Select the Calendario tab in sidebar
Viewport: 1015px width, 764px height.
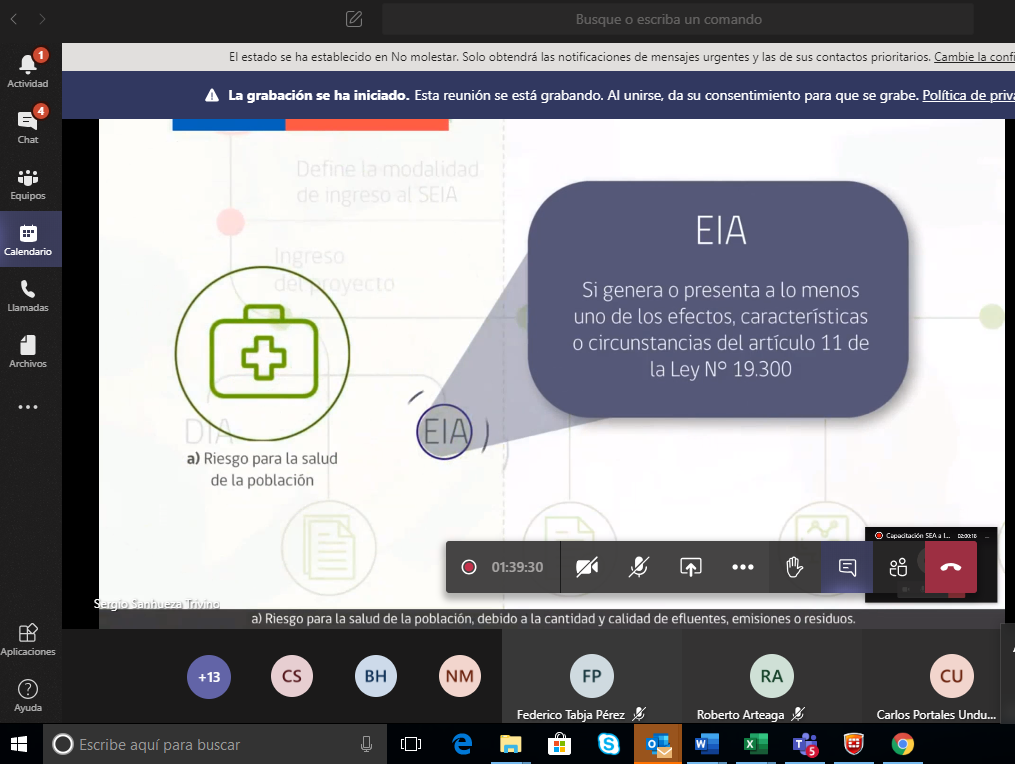coord(28,239)
